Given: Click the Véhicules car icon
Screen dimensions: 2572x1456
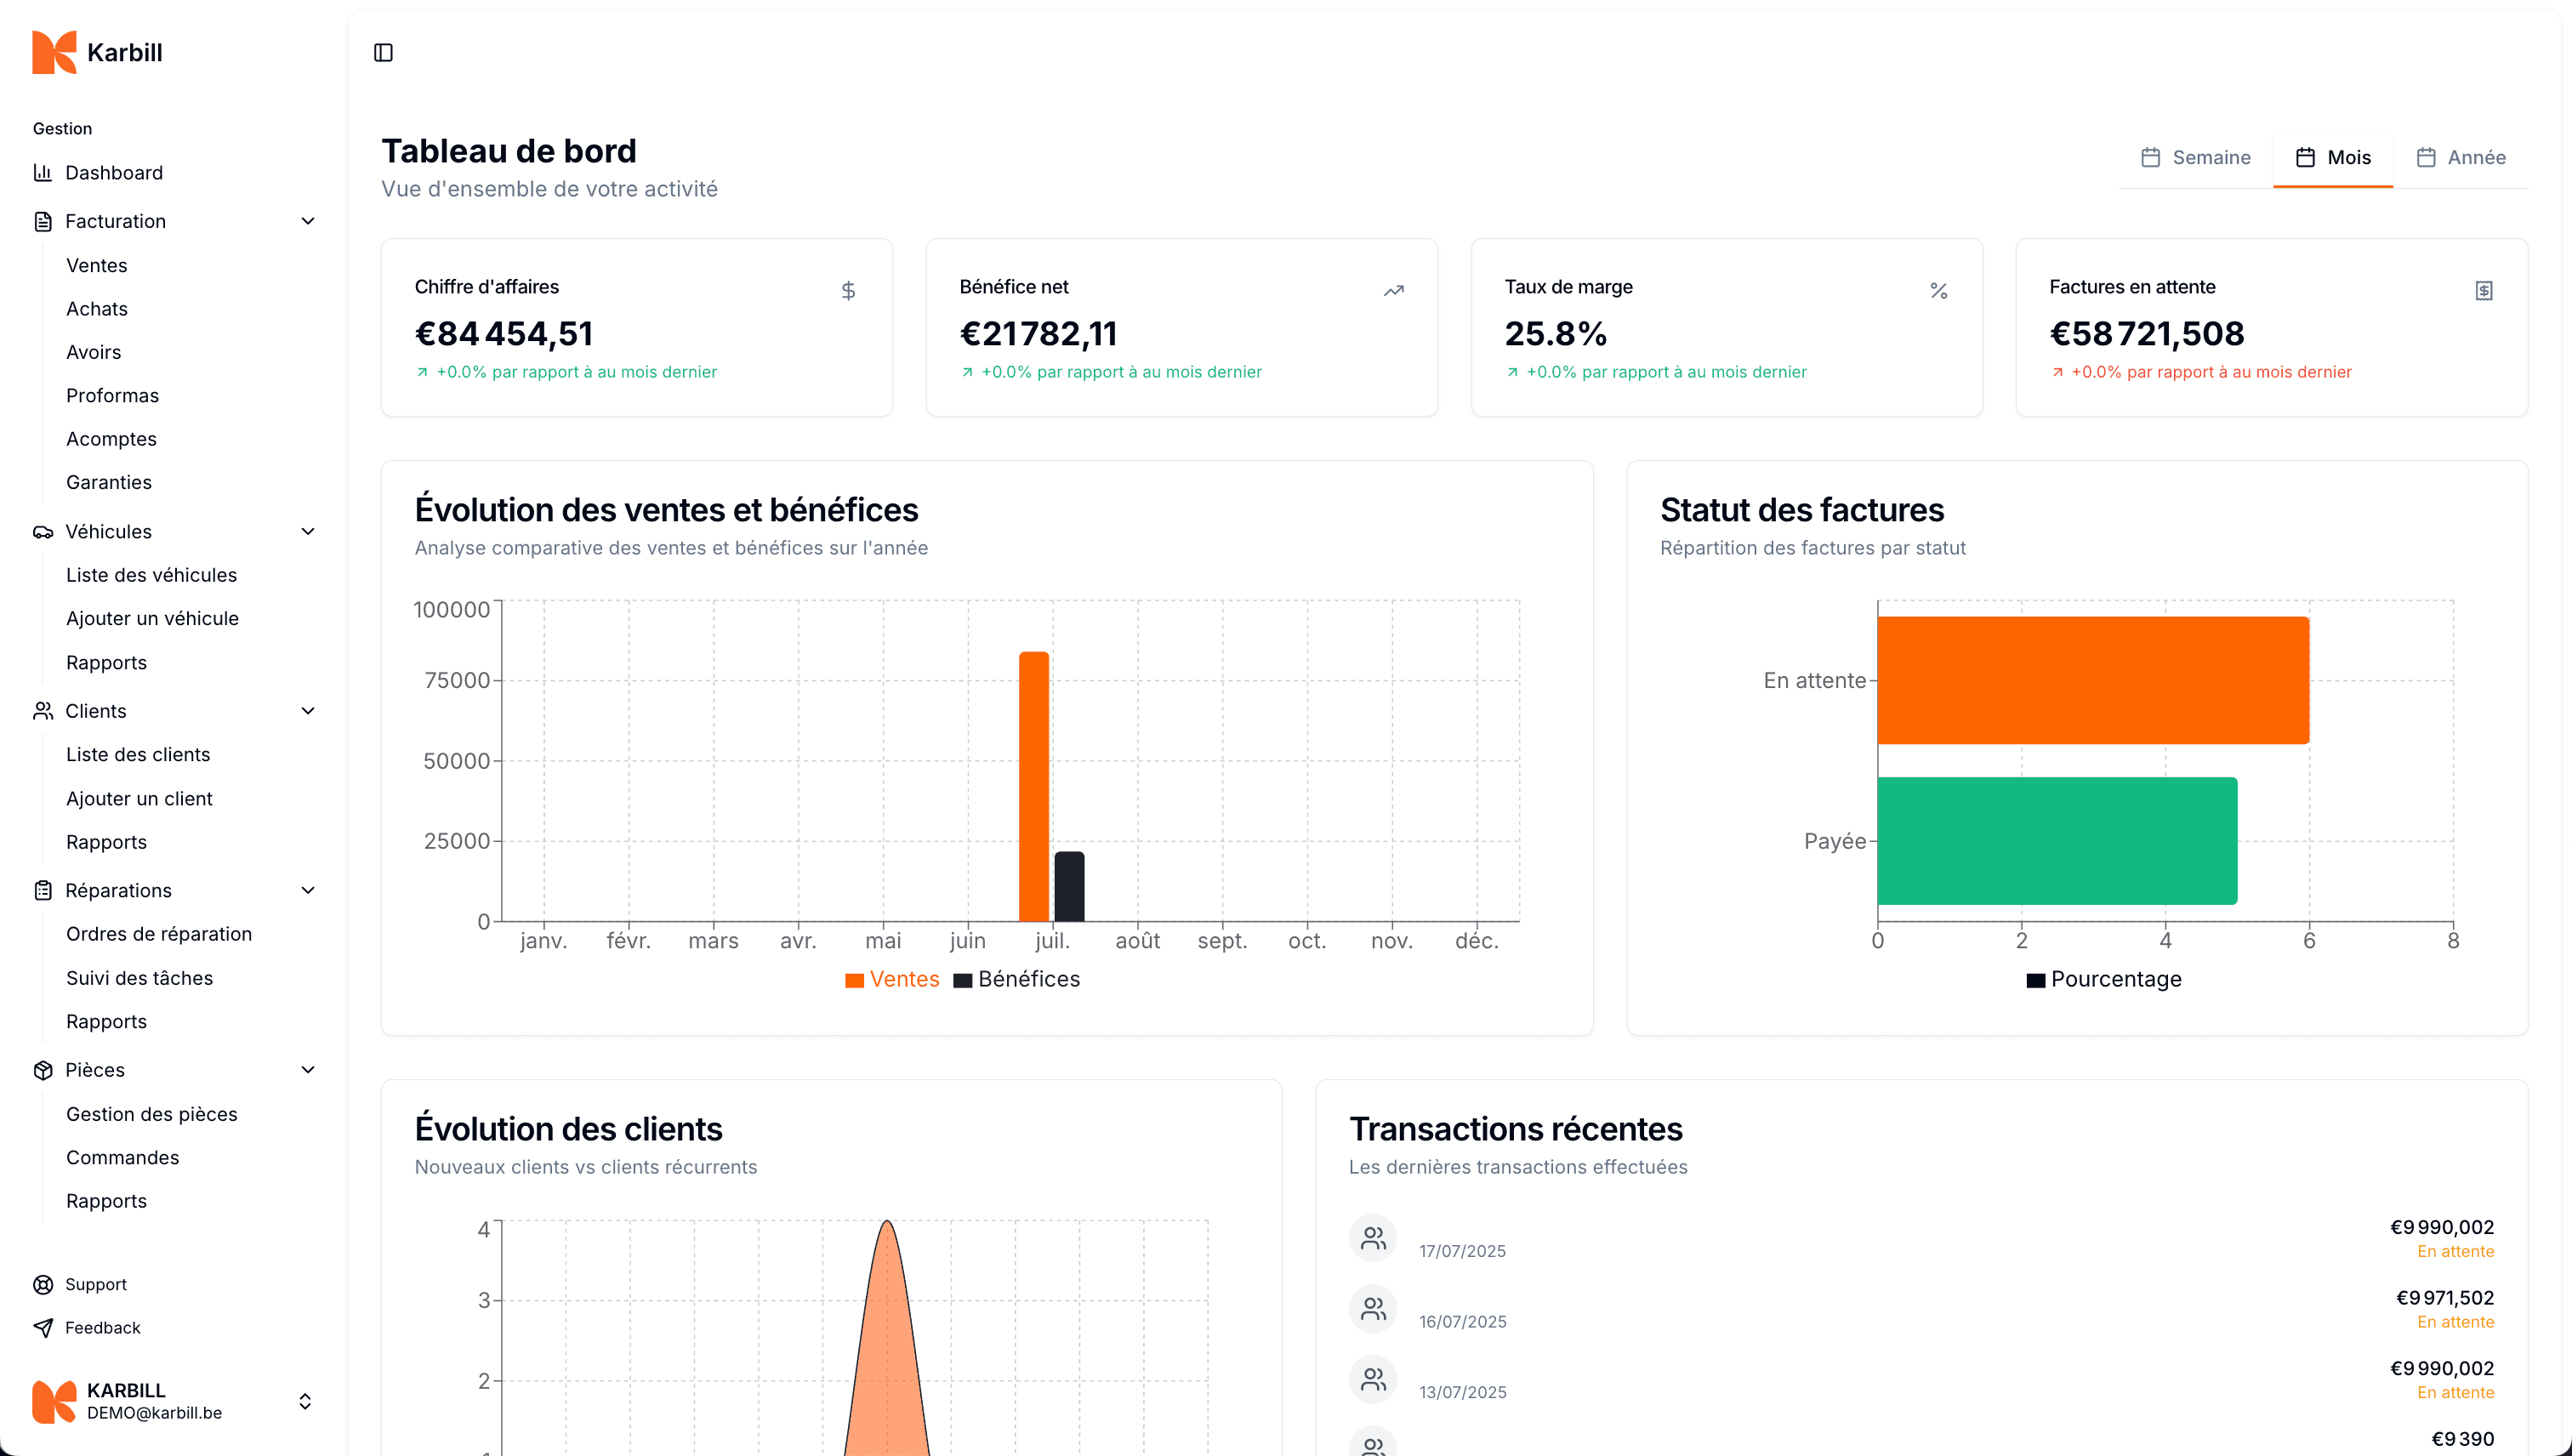Looking at the screenshot, I should tap(43, 532).
